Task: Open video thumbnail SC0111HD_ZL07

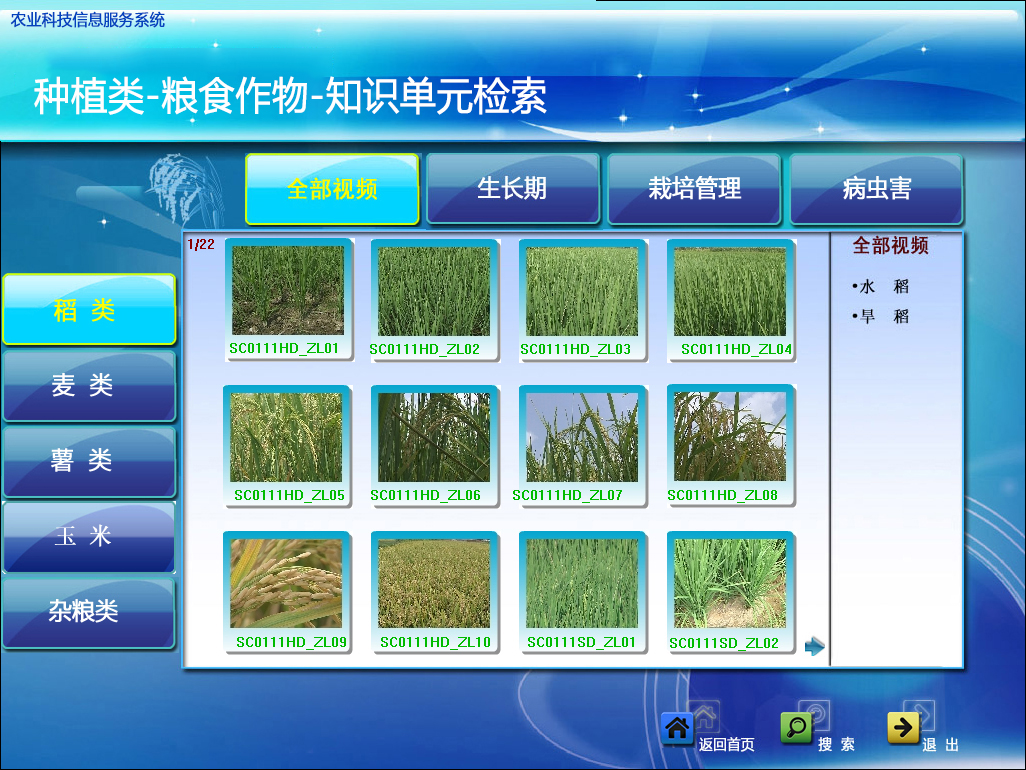Action: click(582, 446)
